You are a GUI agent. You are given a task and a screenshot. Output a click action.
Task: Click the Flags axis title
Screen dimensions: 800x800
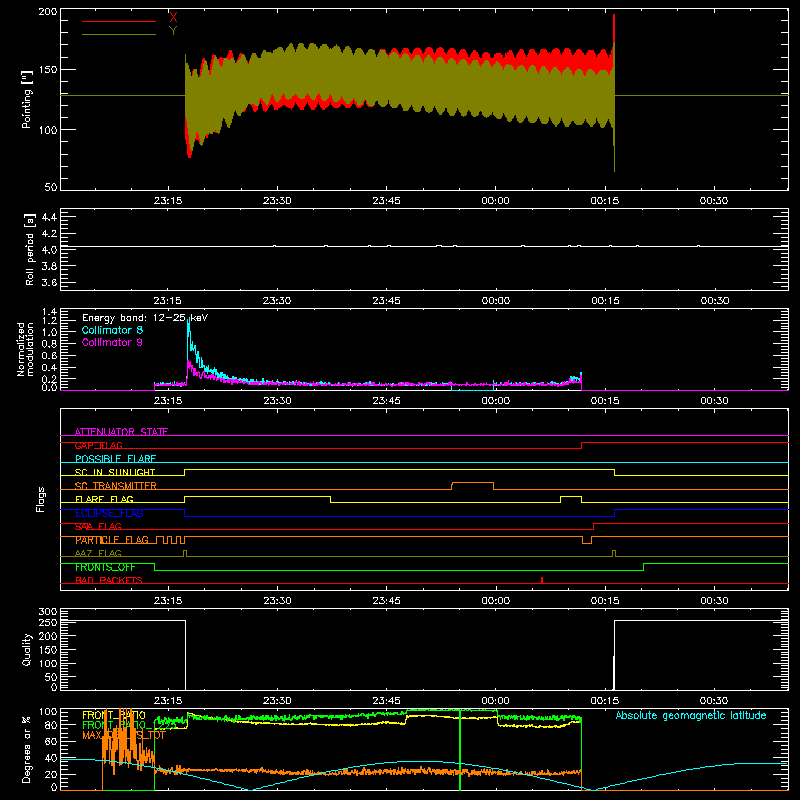pyautogui.click(x=40, y=499)
